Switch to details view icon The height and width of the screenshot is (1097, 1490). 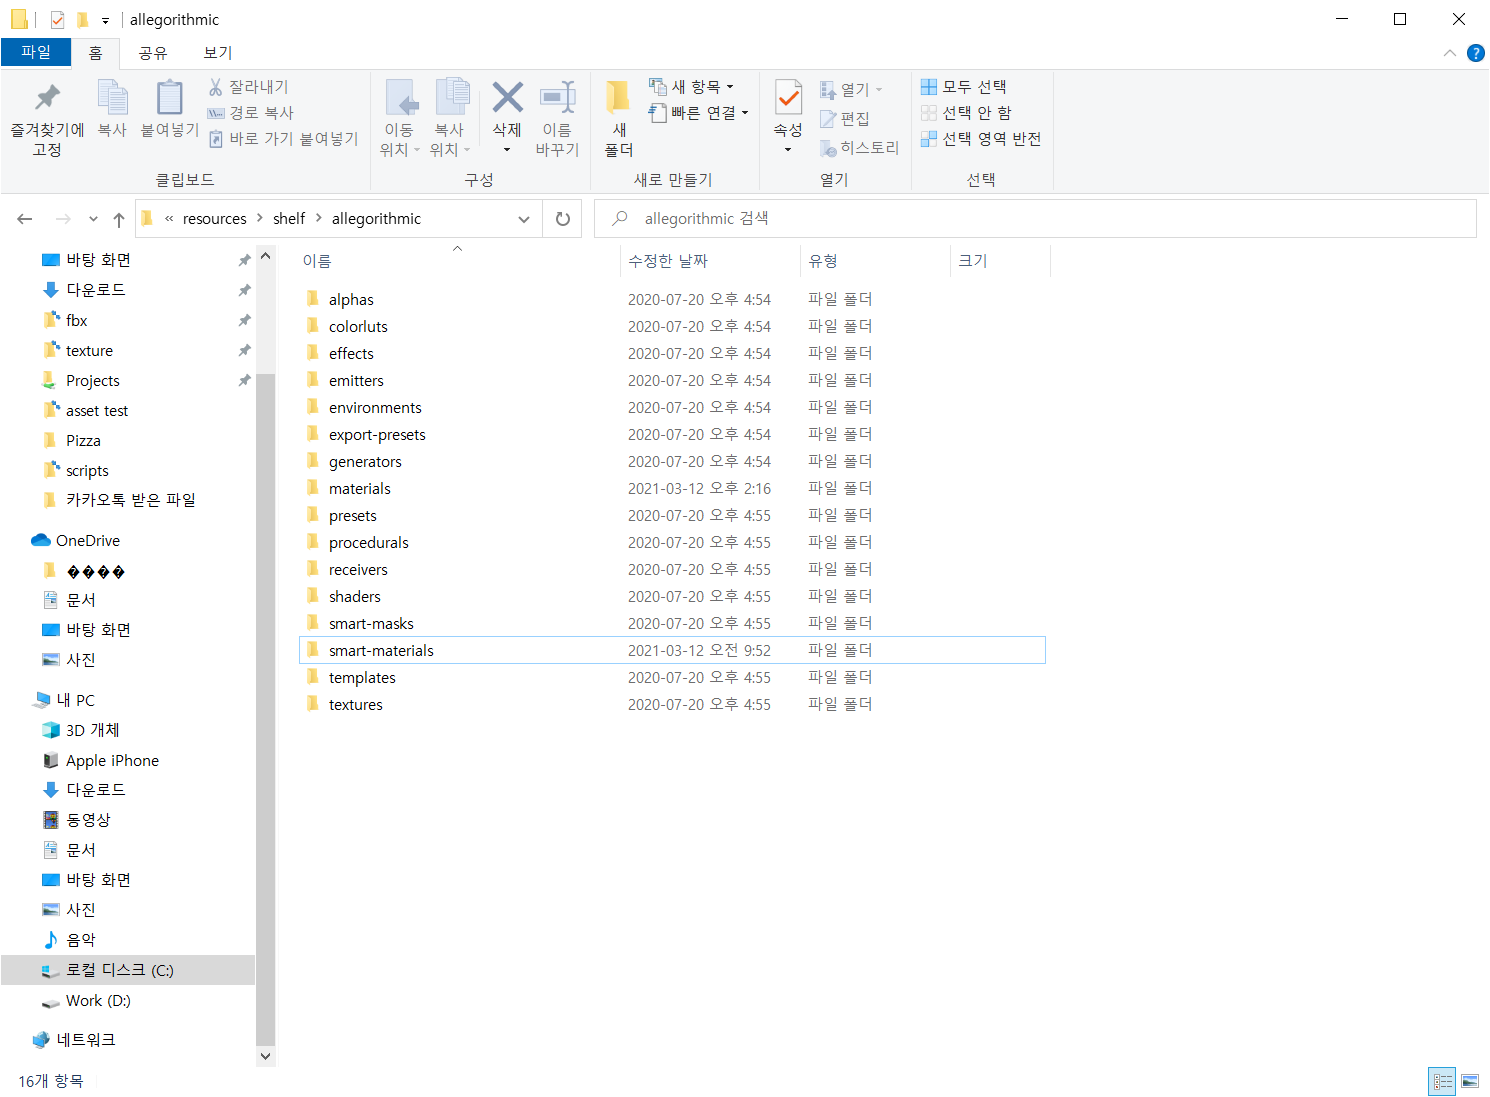1442,1081
